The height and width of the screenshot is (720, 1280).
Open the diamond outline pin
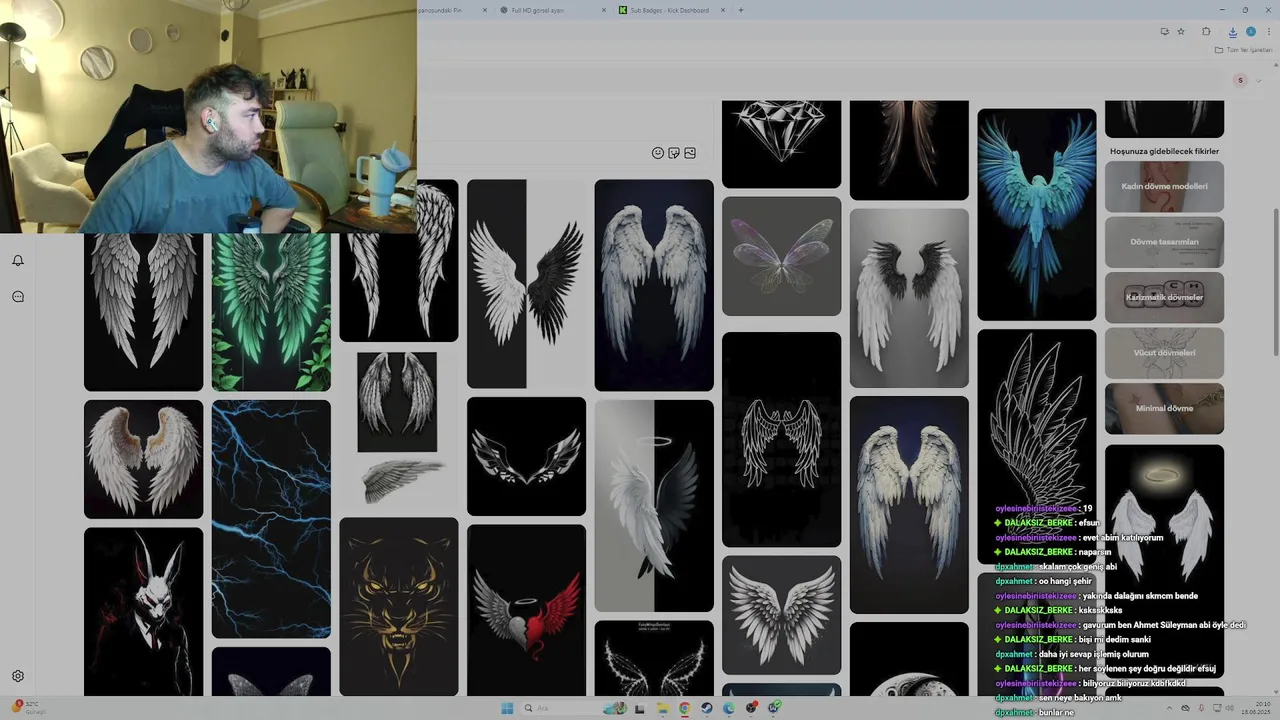click(x=781, y=143)
